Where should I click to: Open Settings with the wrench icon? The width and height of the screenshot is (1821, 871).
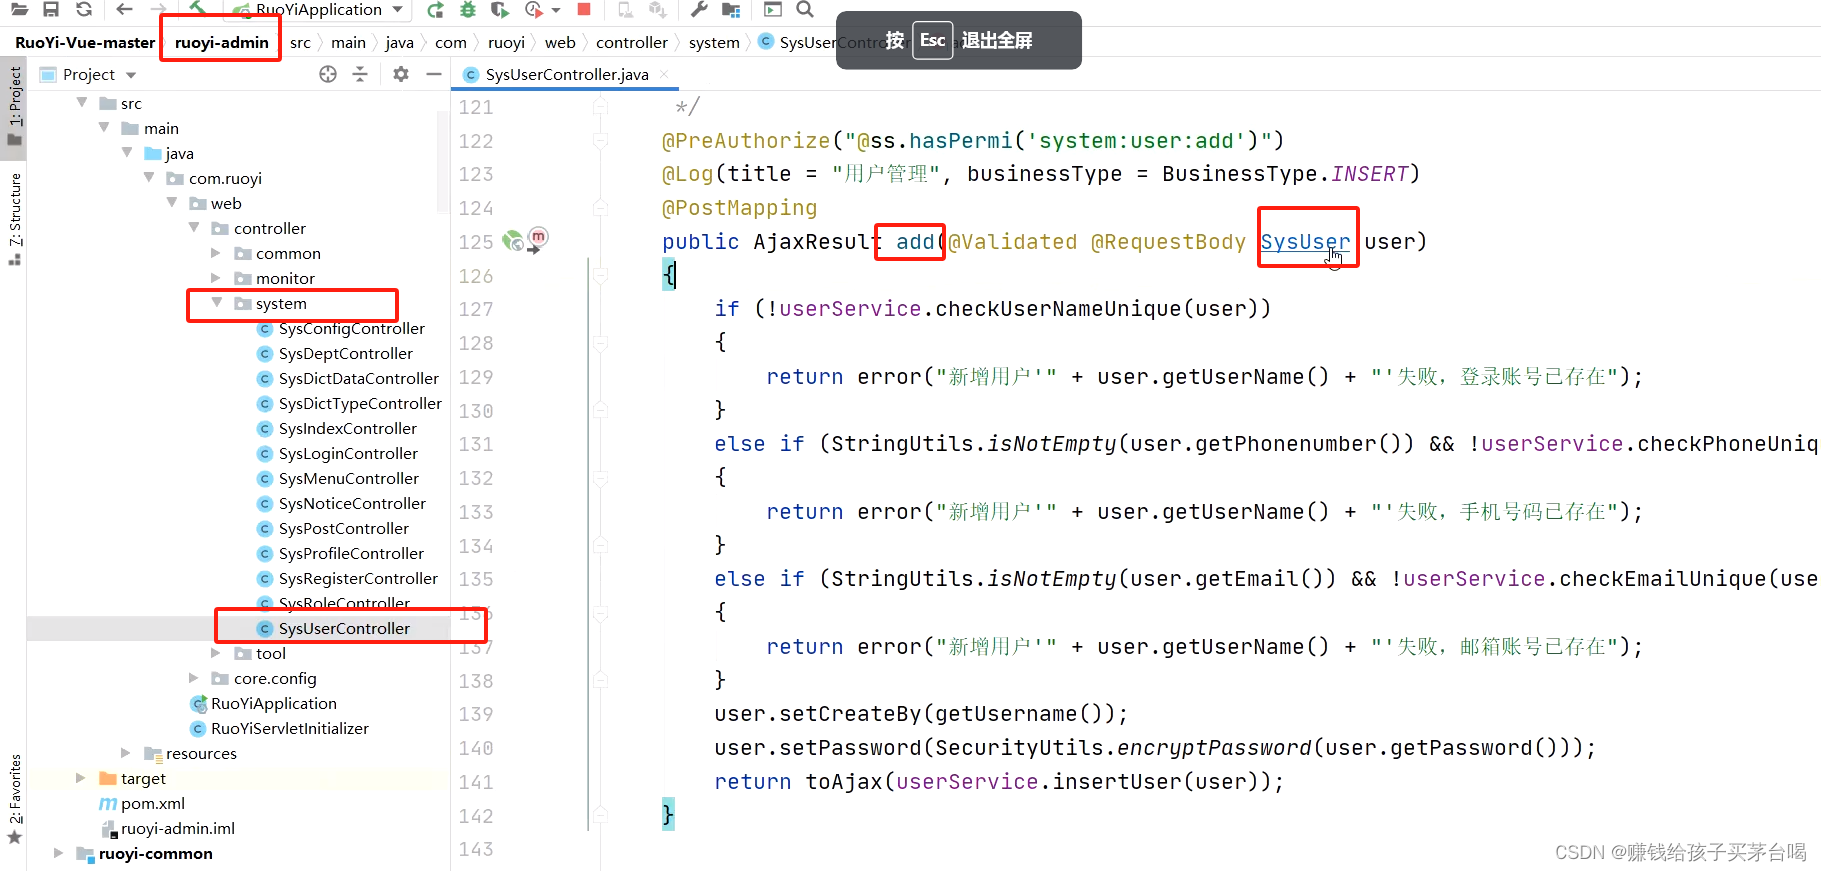(699, 9)
